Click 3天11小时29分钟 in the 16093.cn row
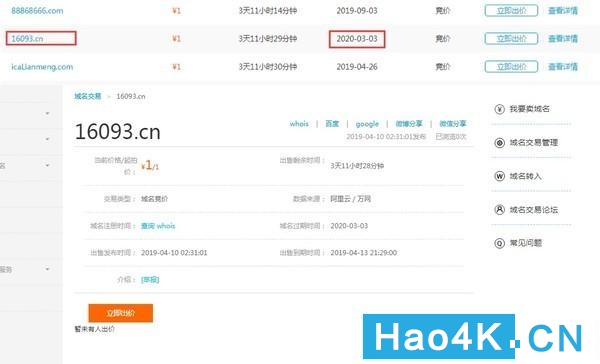The width and height of the screenshot is (600, 364). coord(268,39)
